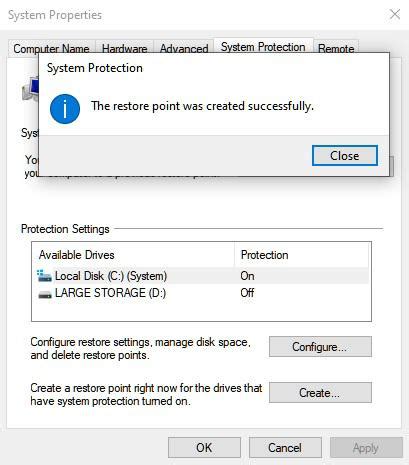Image resolution: width=409 pixels, height=465 pixels.
Task: Click the blue information icon in dialog
Action: point(65,109)
